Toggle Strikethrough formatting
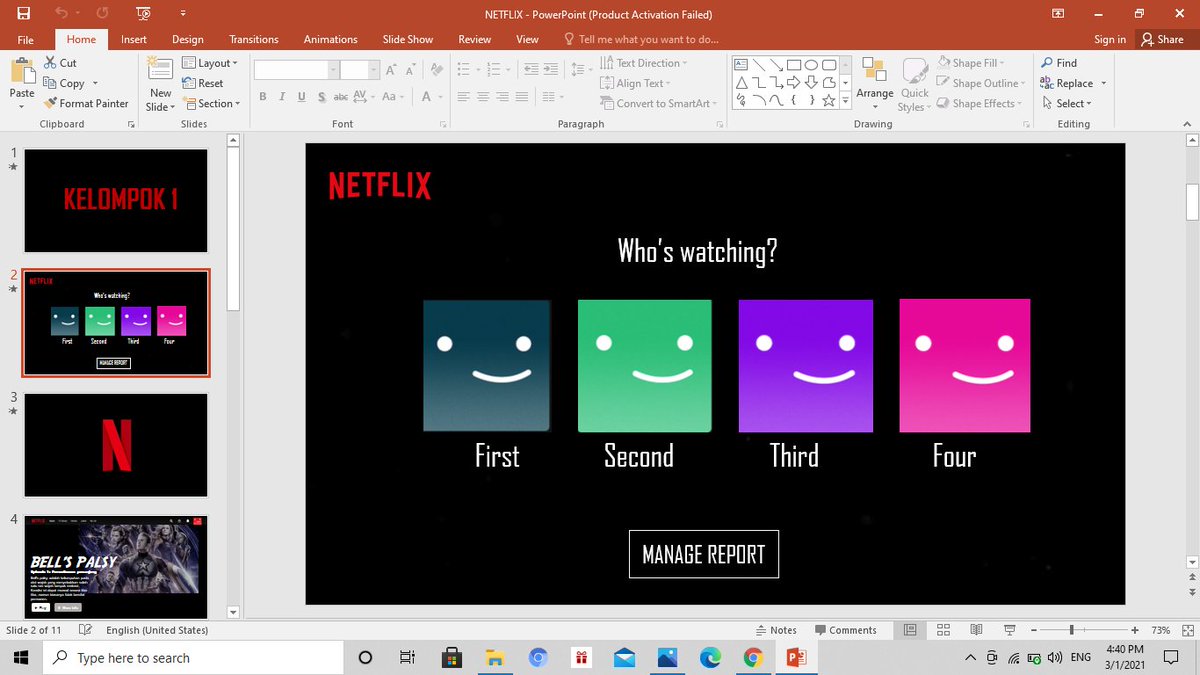 click(x=340, y=96)
